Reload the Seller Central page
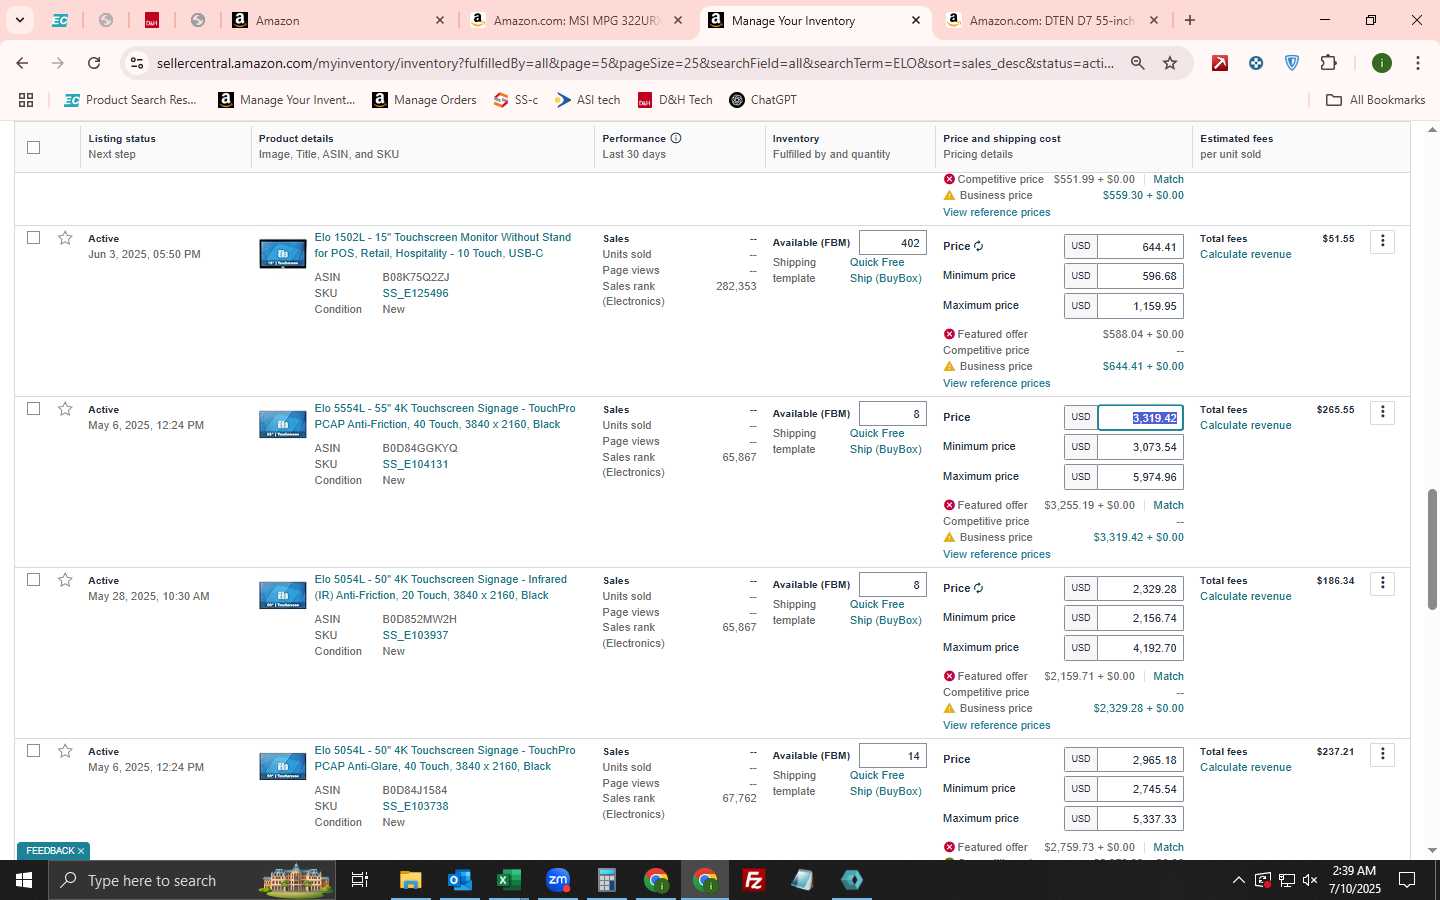 pyautogui.click(x=94, y=63)
